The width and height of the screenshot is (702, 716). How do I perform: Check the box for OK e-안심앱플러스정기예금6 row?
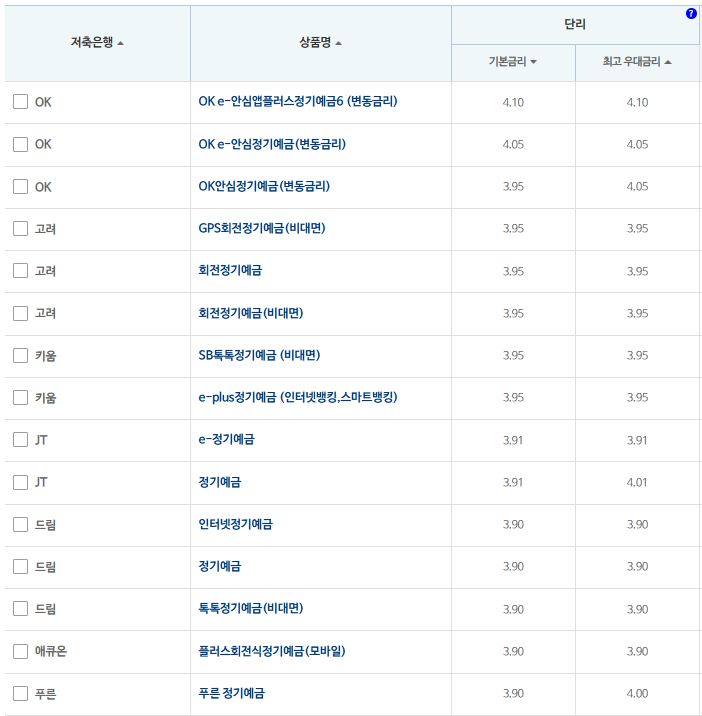tap(21, 101)
